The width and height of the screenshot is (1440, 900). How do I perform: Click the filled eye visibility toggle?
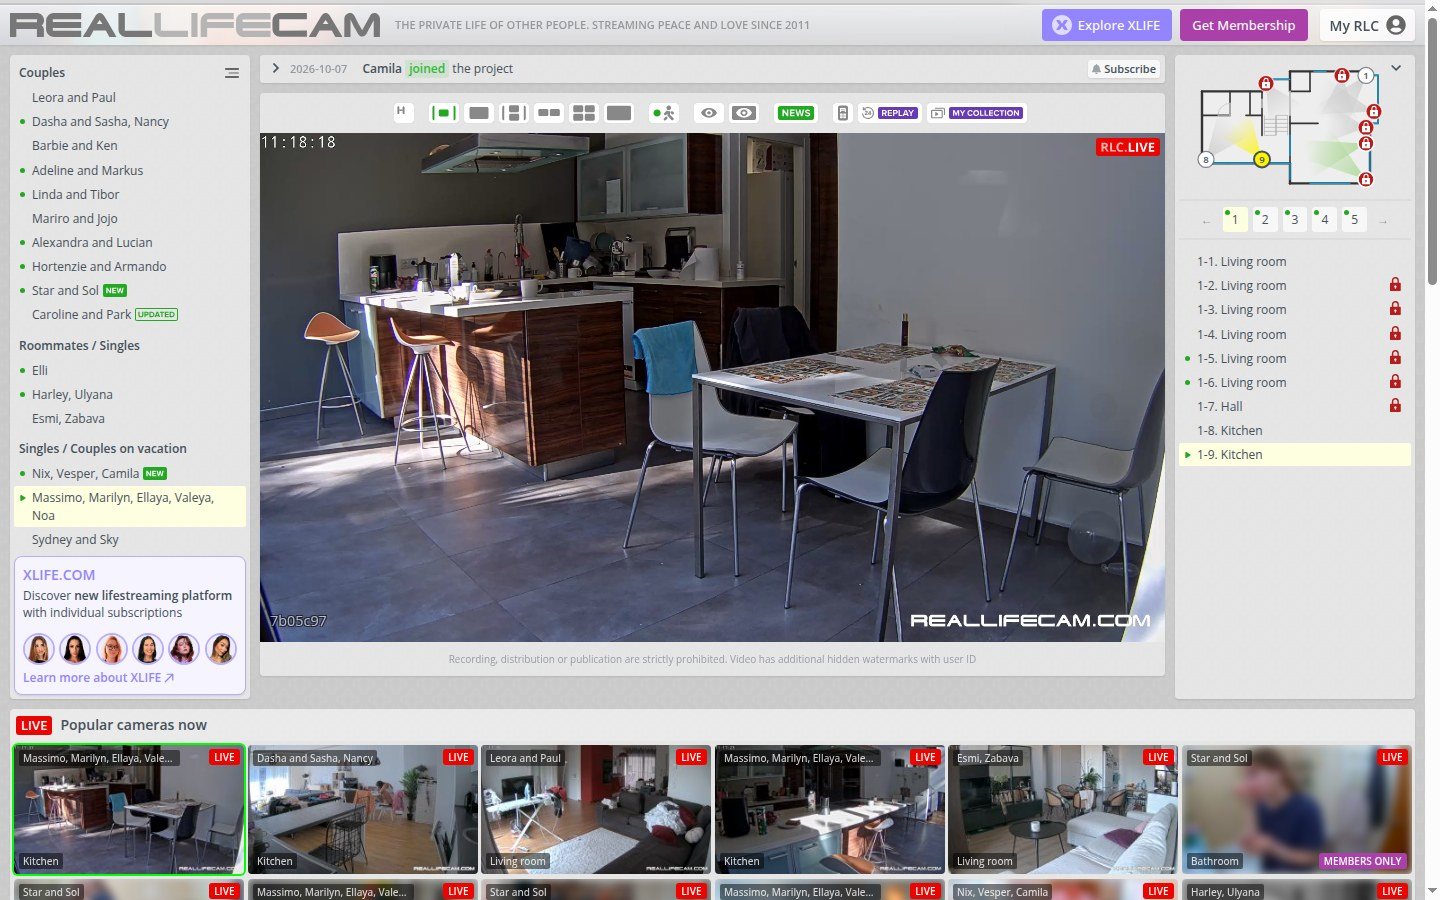pos(744,113)
